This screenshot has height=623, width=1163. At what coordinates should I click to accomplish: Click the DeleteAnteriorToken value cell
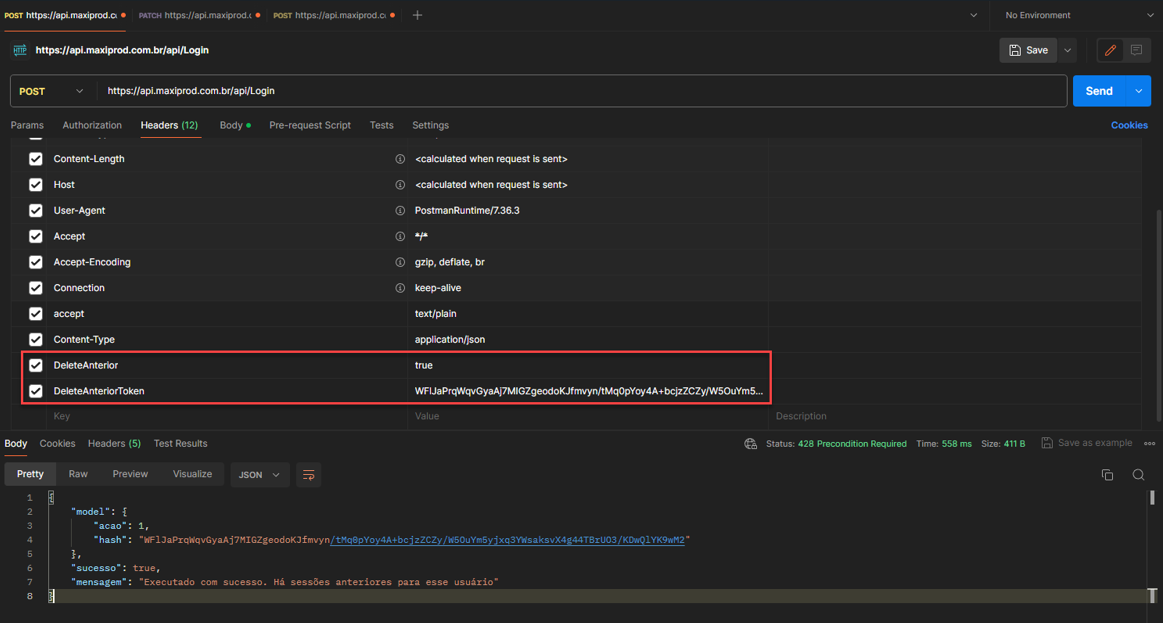(x=588, y=391)
